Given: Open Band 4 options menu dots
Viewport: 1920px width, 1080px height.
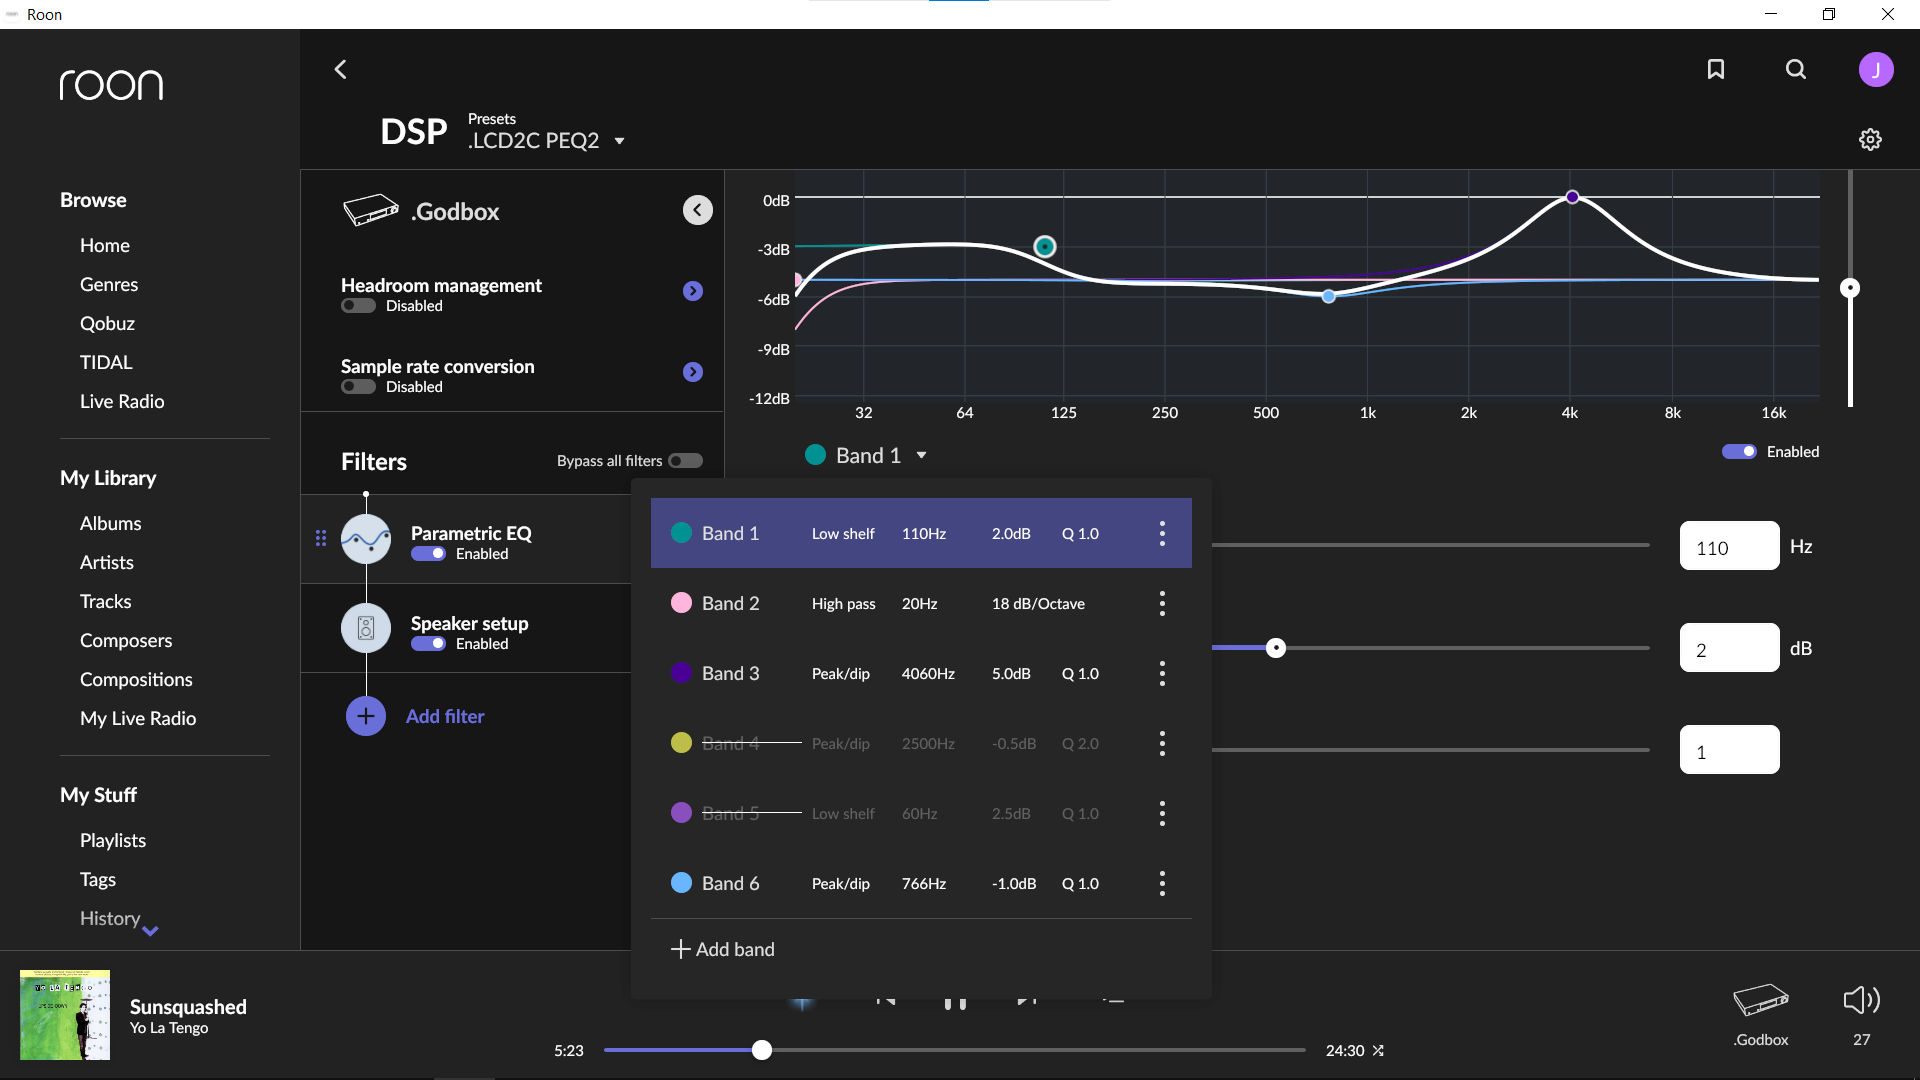Looking at the screenshot, I should pos(1162,743).
